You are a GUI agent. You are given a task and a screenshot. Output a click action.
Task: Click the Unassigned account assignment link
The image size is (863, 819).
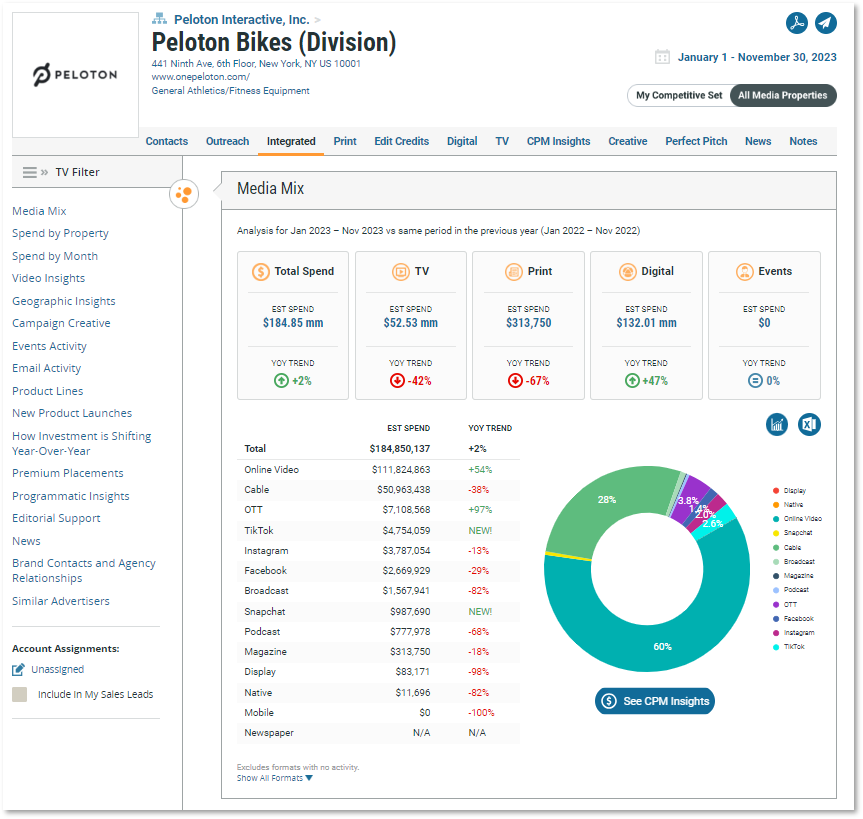tap(58, 669)
